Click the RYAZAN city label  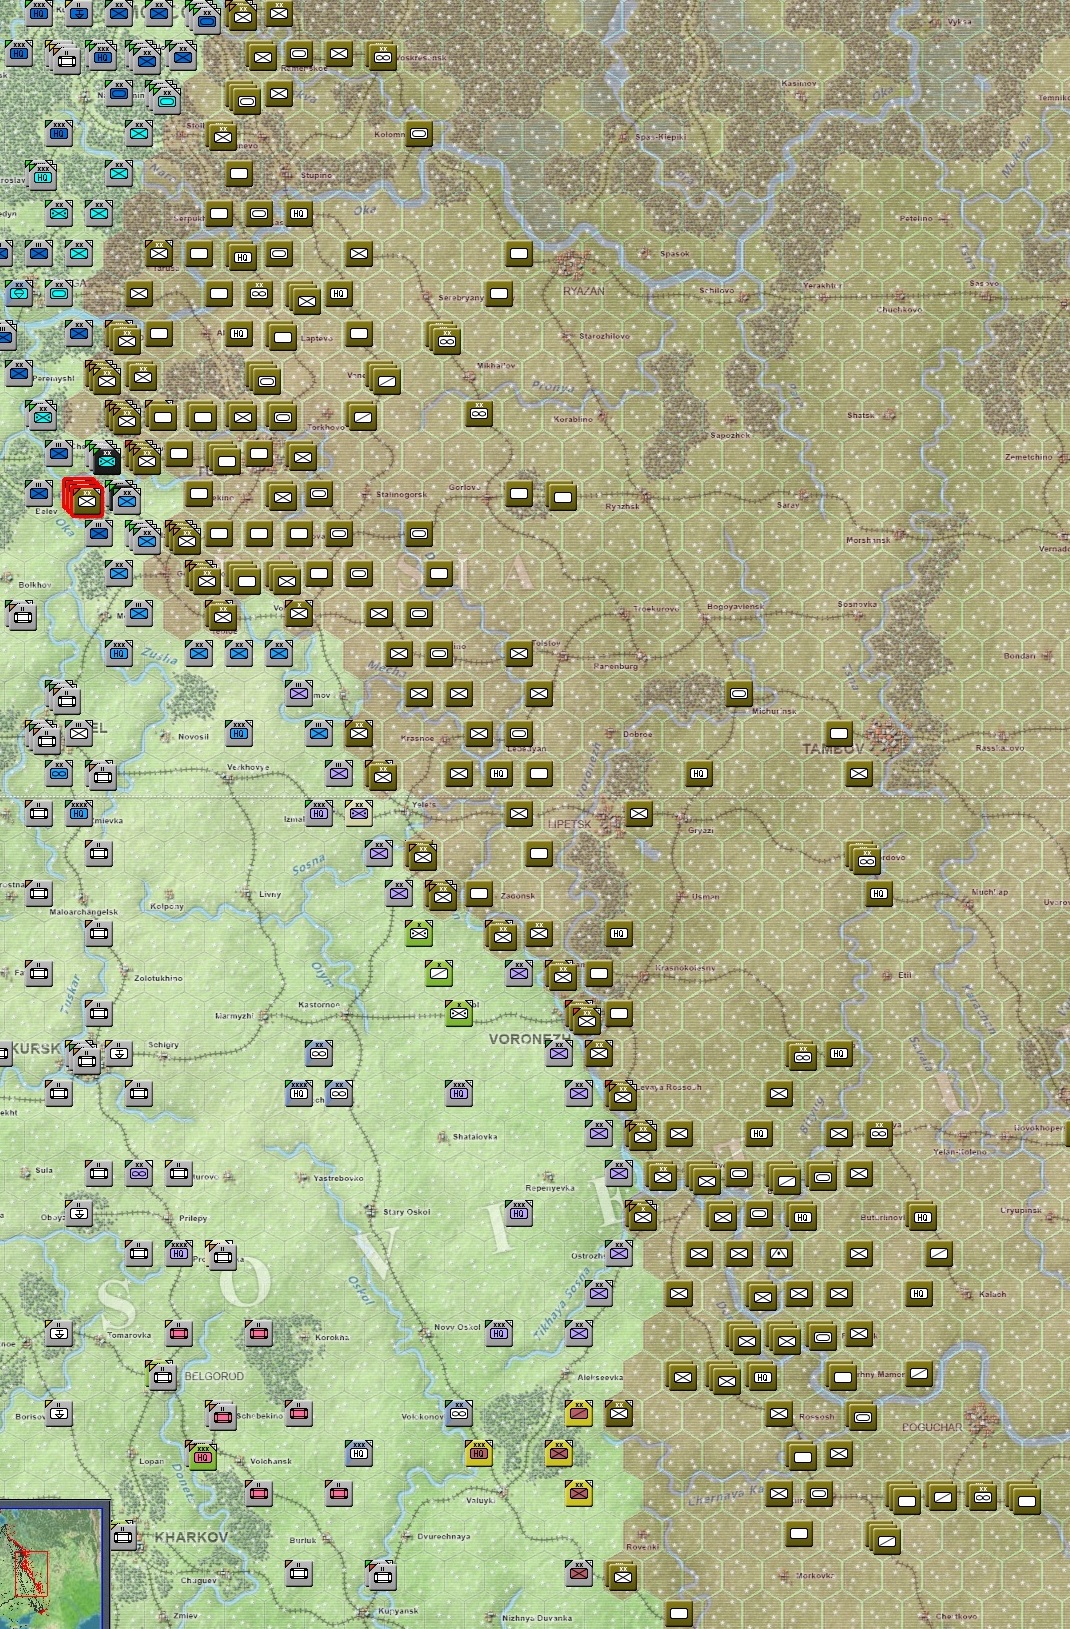tap(584, 291)
